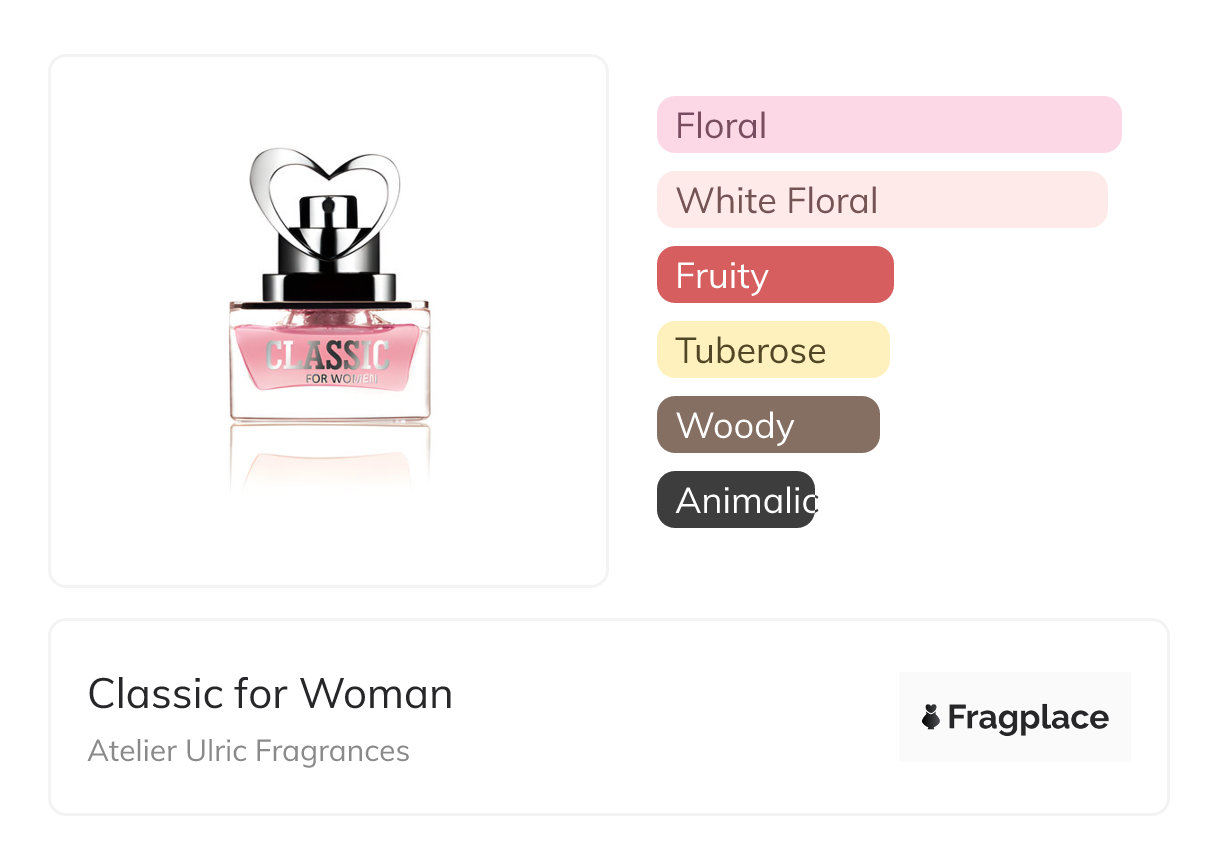The width and height of the screenshot is (1218, 864).
Task: Click the pink bottle shoulder above the CLASSIC lettering
Action: tap(329, 320)
